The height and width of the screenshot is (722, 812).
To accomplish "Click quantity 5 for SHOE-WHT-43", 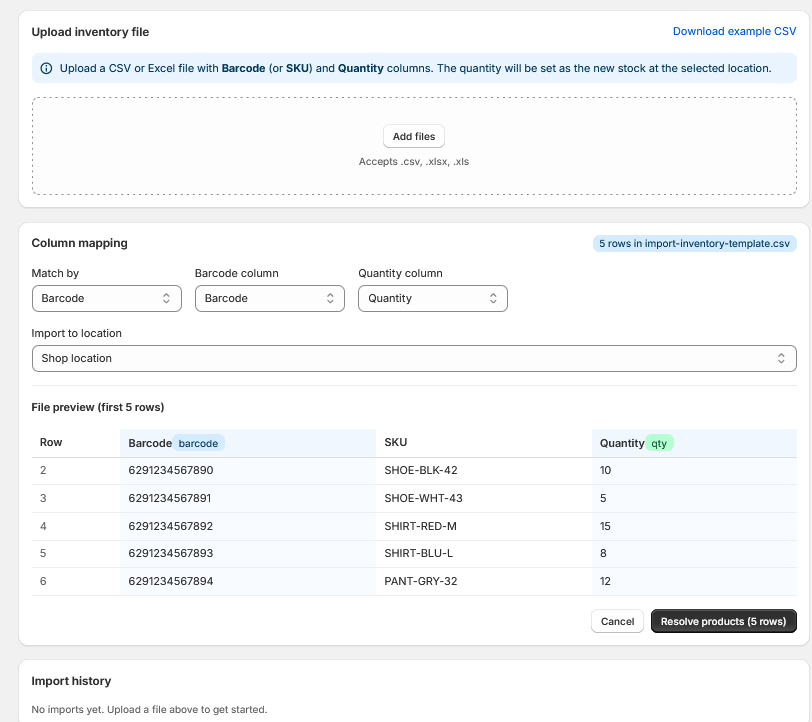I will (x=603, y=498).
